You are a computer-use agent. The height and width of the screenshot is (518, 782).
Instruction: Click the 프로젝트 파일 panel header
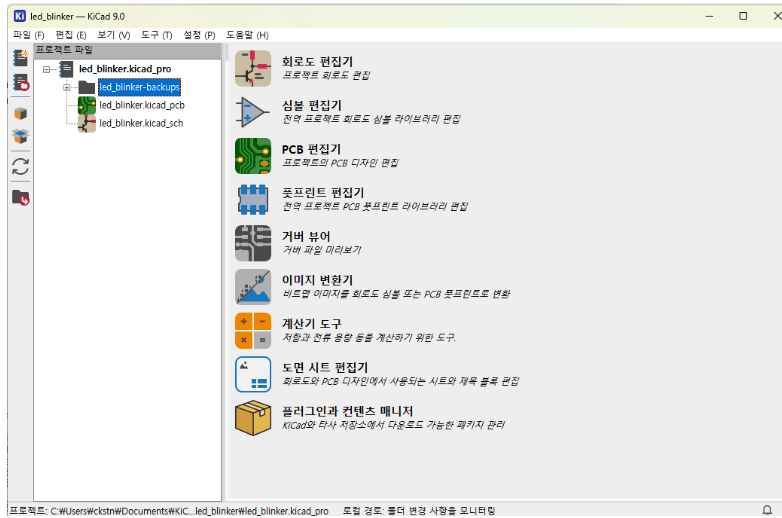pos(128,50)
